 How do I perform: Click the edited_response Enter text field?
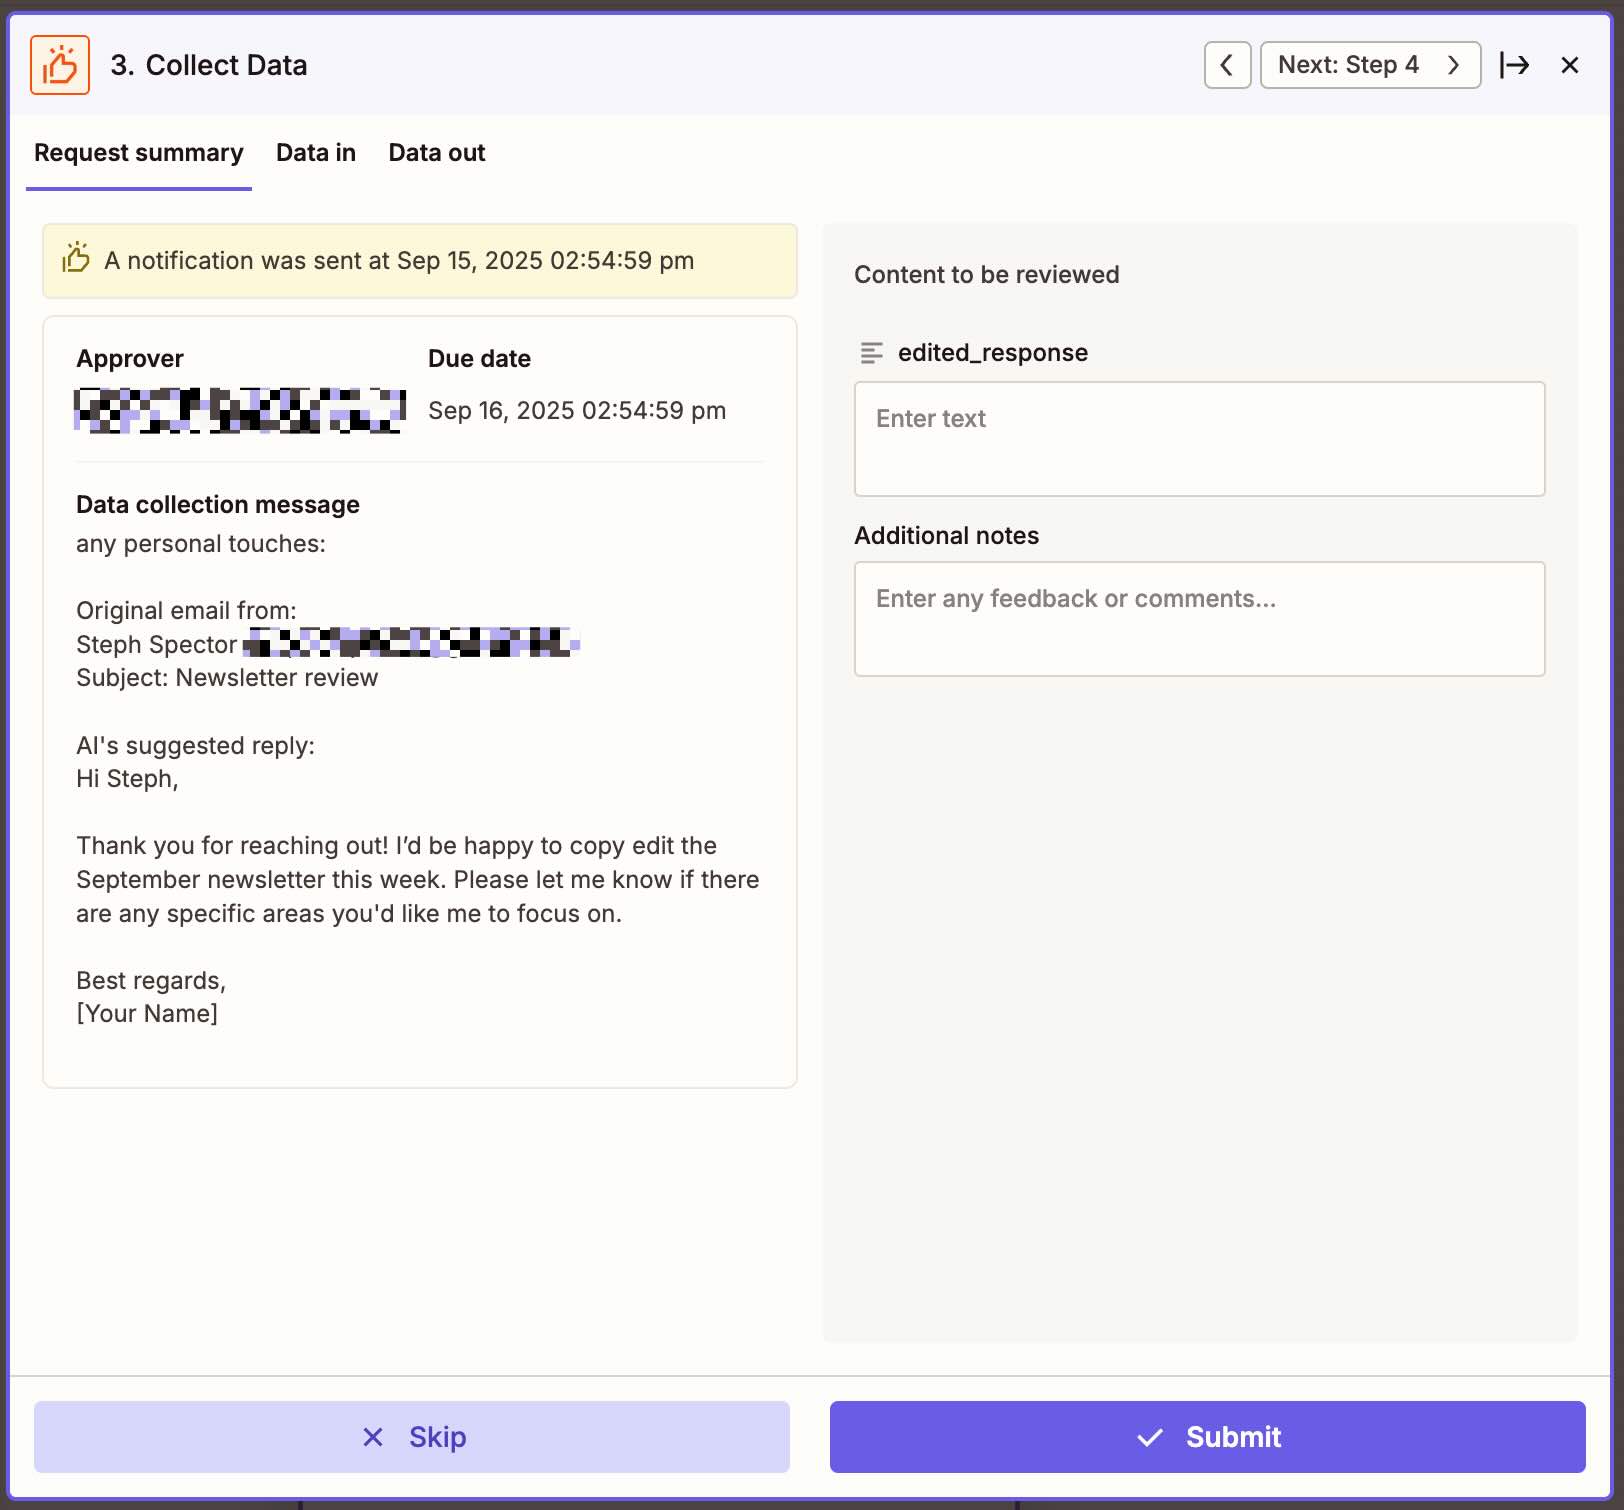(1199, 438)
